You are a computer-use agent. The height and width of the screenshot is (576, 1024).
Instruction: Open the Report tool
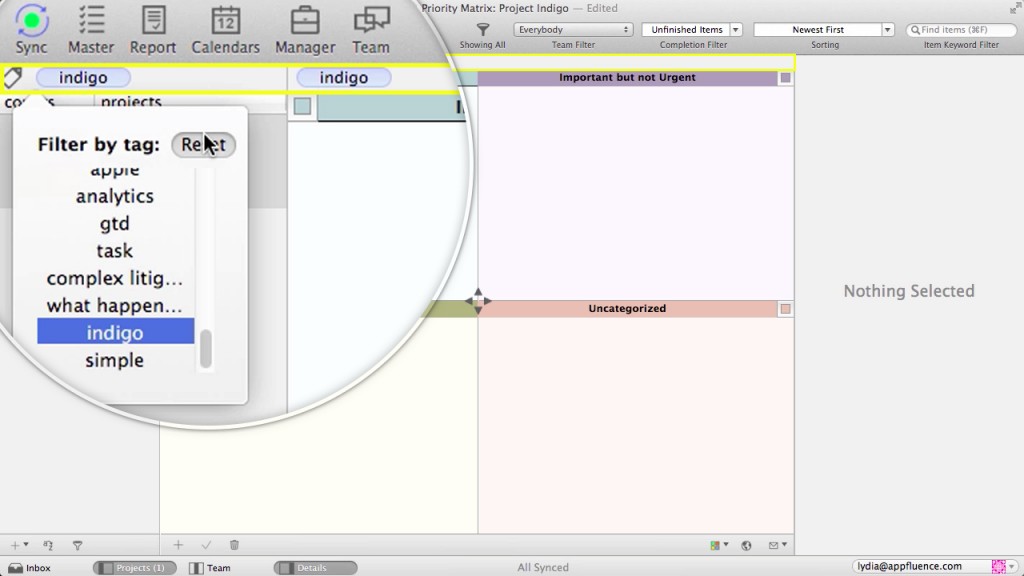(x=153, y=22)
